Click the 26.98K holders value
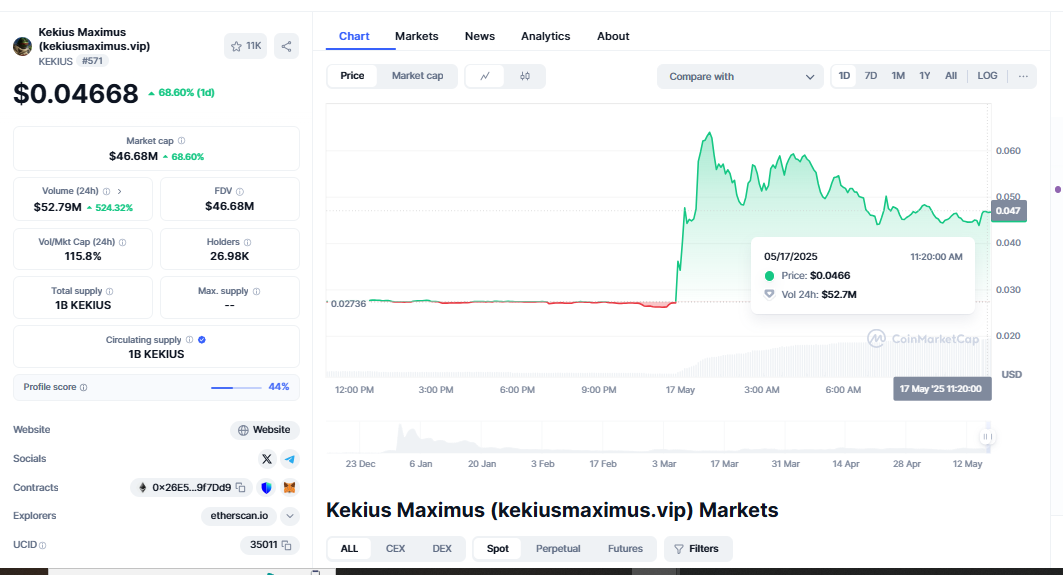 point(230,256)
